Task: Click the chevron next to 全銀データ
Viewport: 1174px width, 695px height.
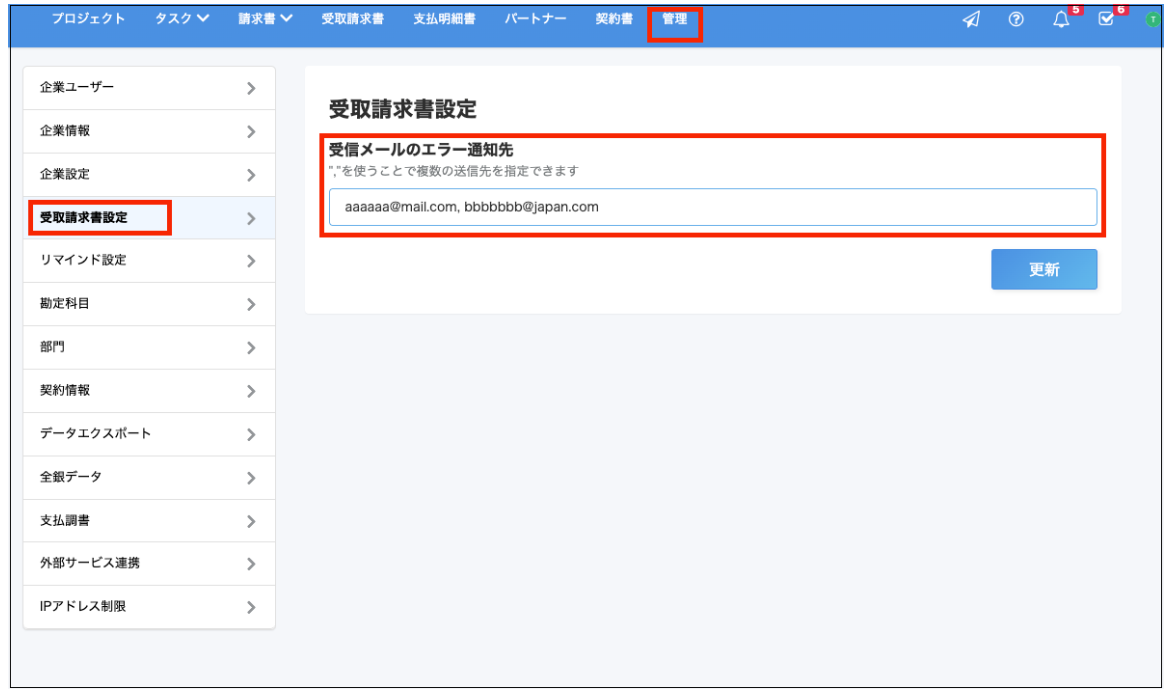Action: point(251,479)
